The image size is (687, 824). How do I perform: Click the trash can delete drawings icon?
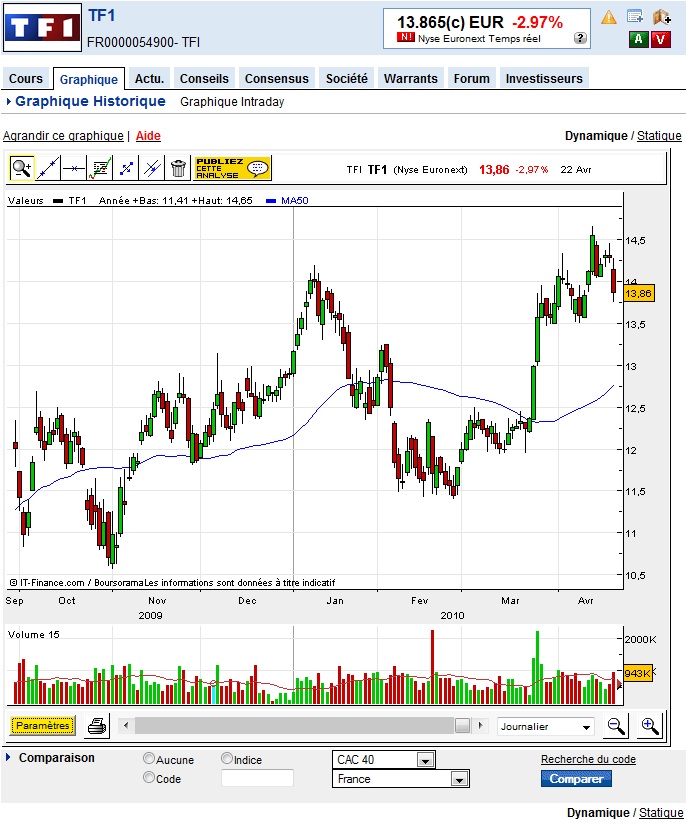click(x=178, y=169)
